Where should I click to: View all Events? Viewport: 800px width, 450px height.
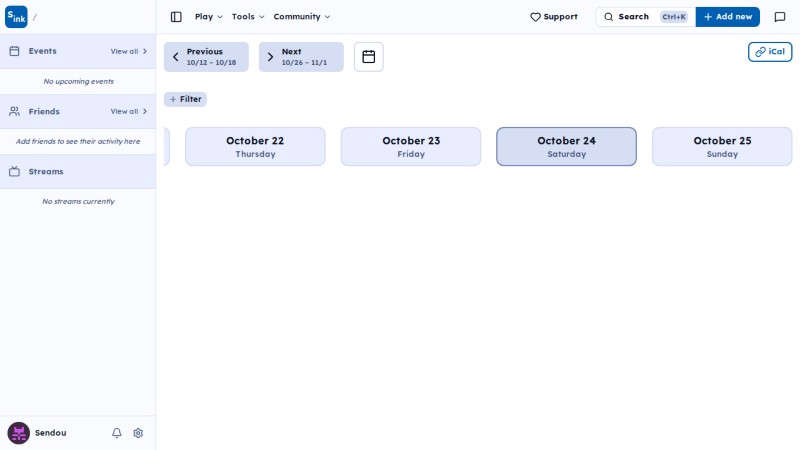click(x=129, y=51)
